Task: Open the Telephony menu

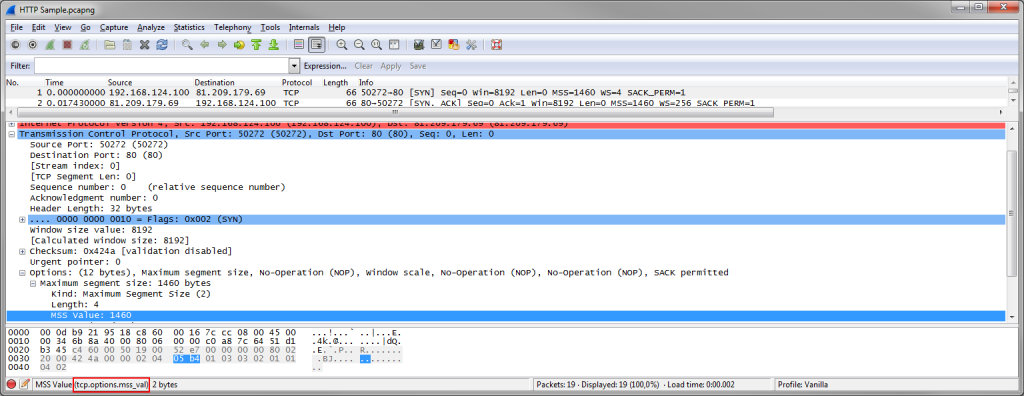Action: pyautogui.click(x=232, y=27)
